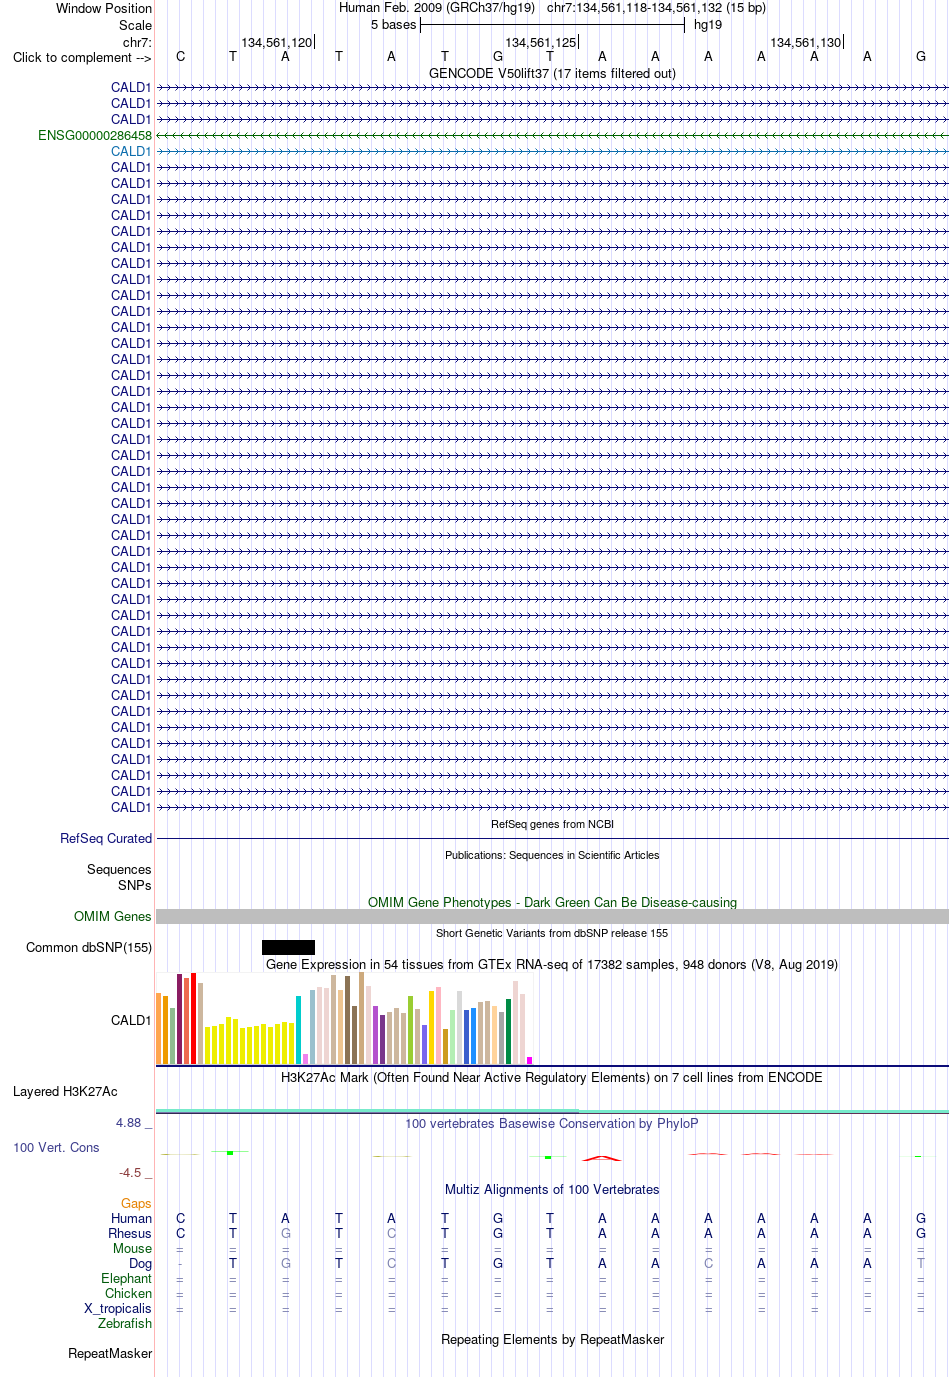
Task: Click the 'Rhesus' alignment row label
Action: [130, 1233]
